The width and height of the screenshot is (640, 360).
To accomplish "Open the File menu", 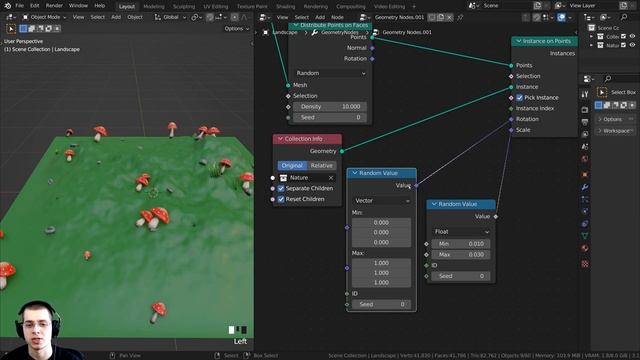I will 19,6.
